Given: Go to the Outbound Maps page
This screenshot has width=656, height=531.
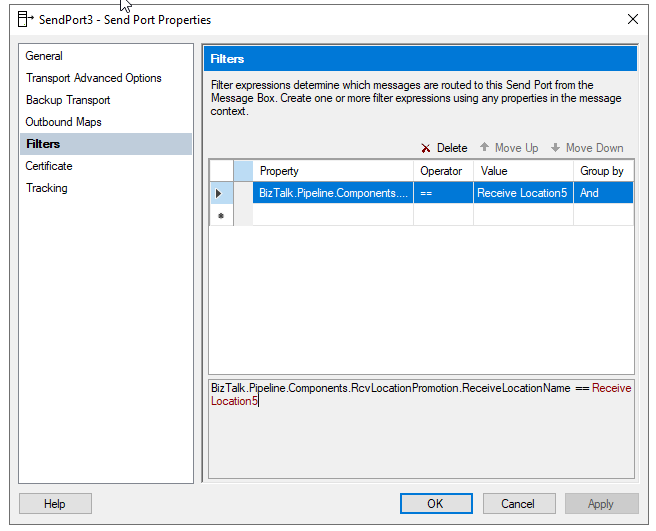Looking at the screenshot, I should [63, 122].
